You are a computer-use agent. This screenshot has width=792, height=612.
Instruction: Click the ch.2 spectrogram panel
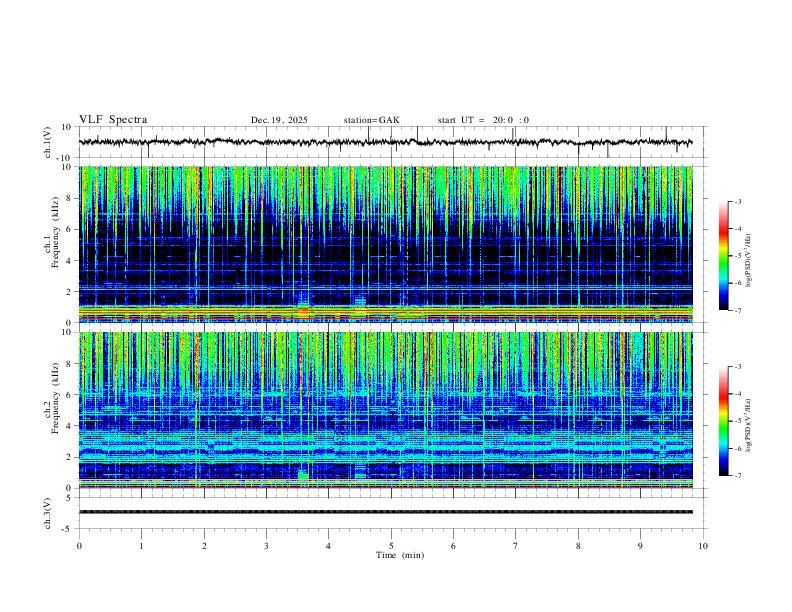385,410
